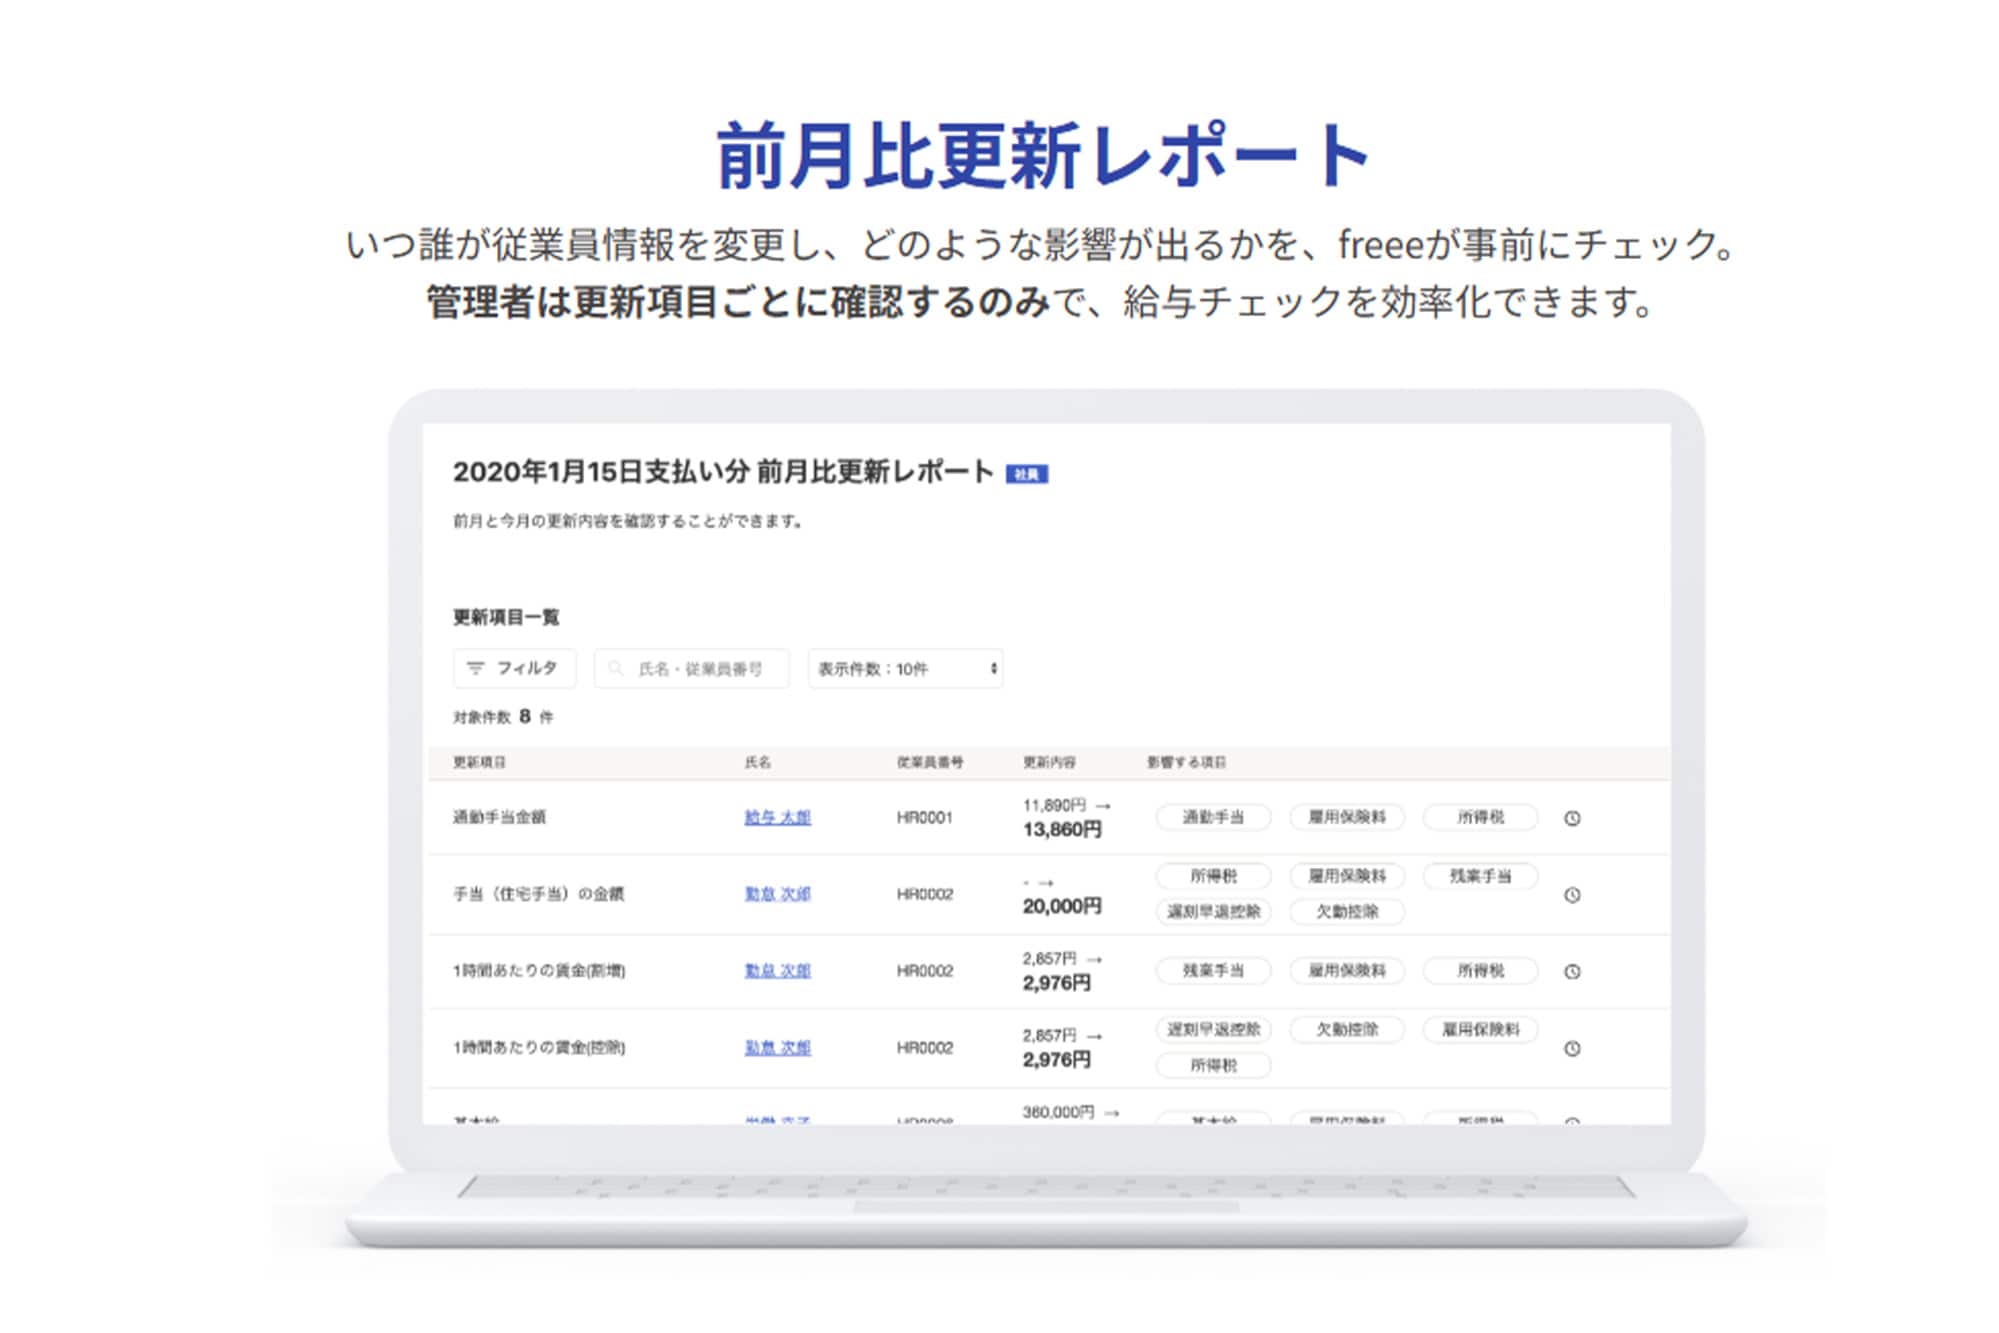Click 影響する項目 column header
The width and height of the screenshot is (1999, 1333).
1186,762
